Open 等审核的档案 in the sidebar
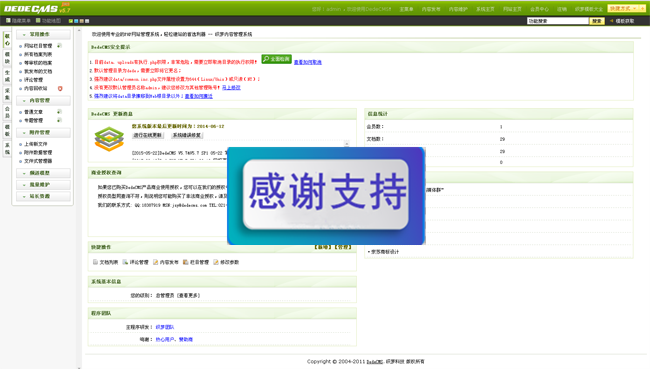650x369 pixels. 38,63
